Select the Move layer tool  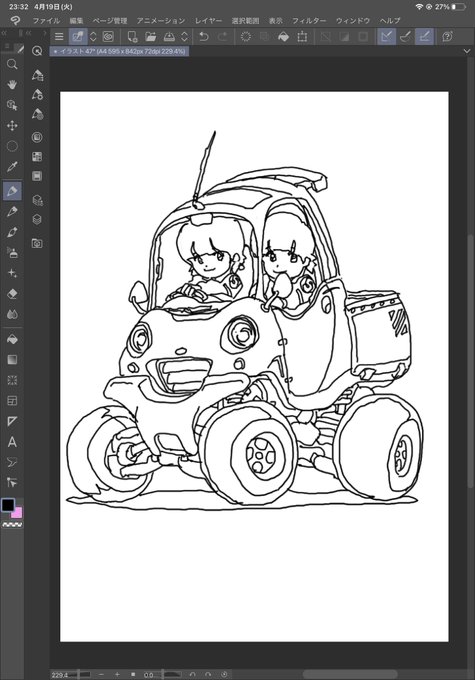click(12, 126)
